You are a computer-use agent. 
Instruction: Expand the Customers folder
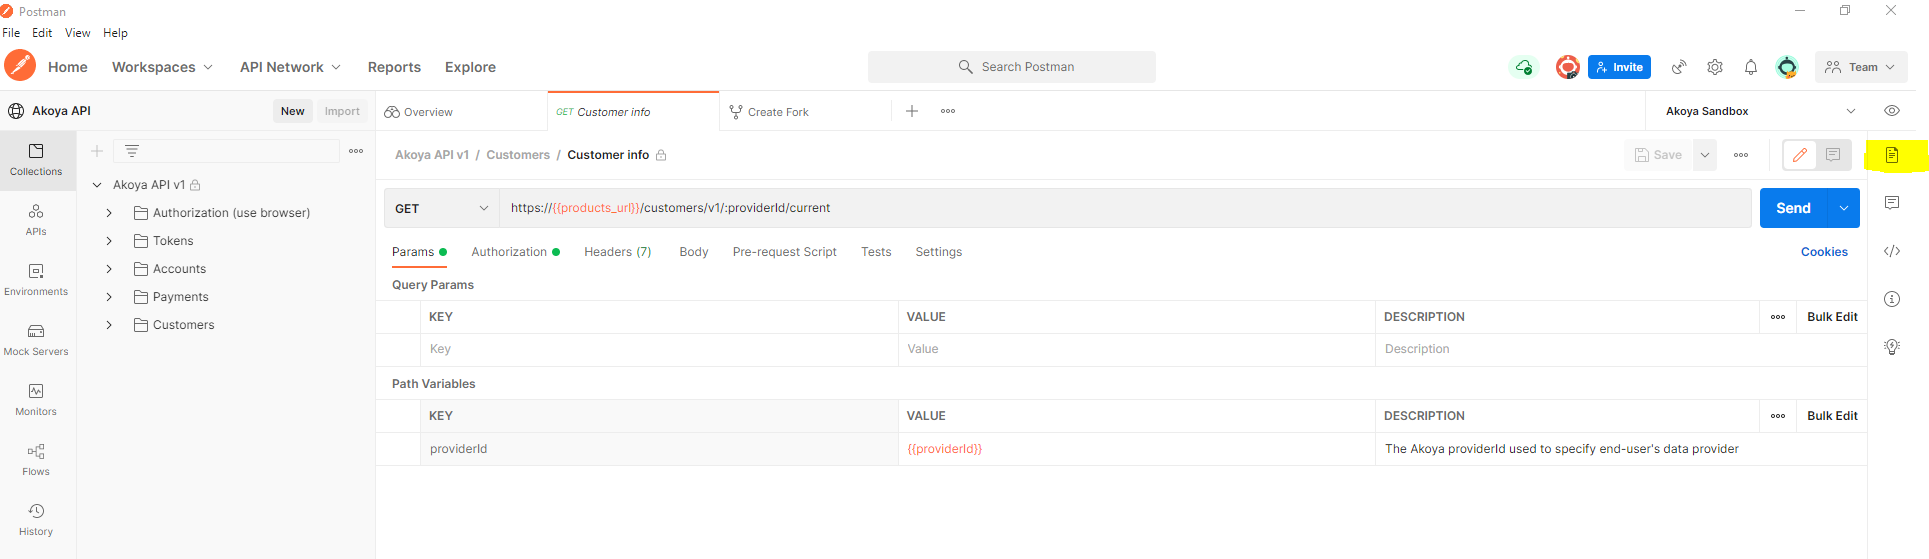pyautogui.click(x=109, y=325)
